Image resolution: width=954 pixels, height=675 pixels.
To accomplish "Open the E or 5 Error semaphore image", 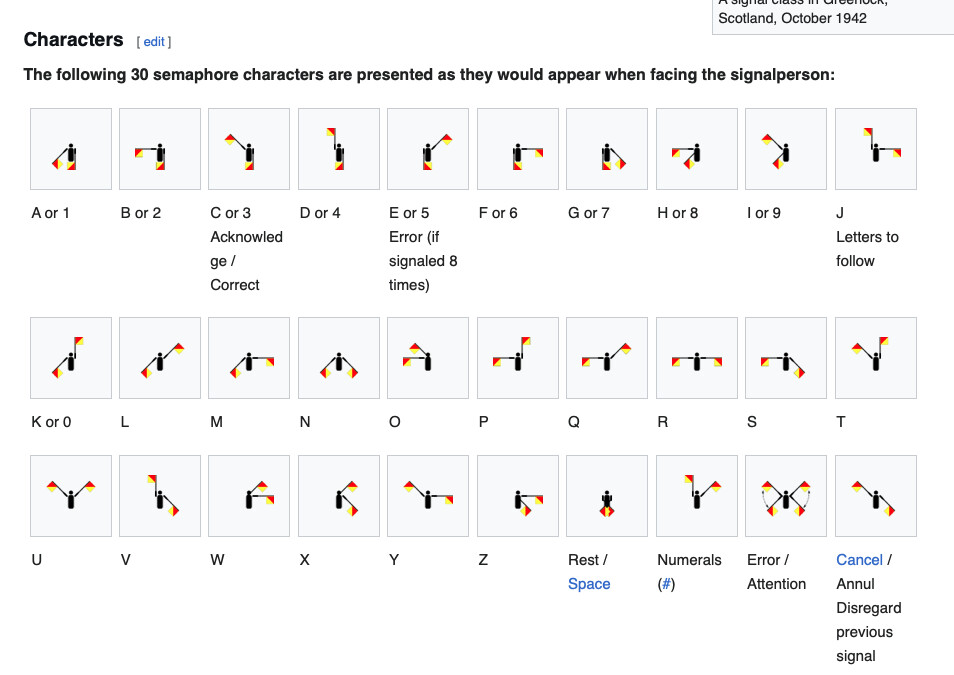I will pyautogui.click(x=428, y=149).
